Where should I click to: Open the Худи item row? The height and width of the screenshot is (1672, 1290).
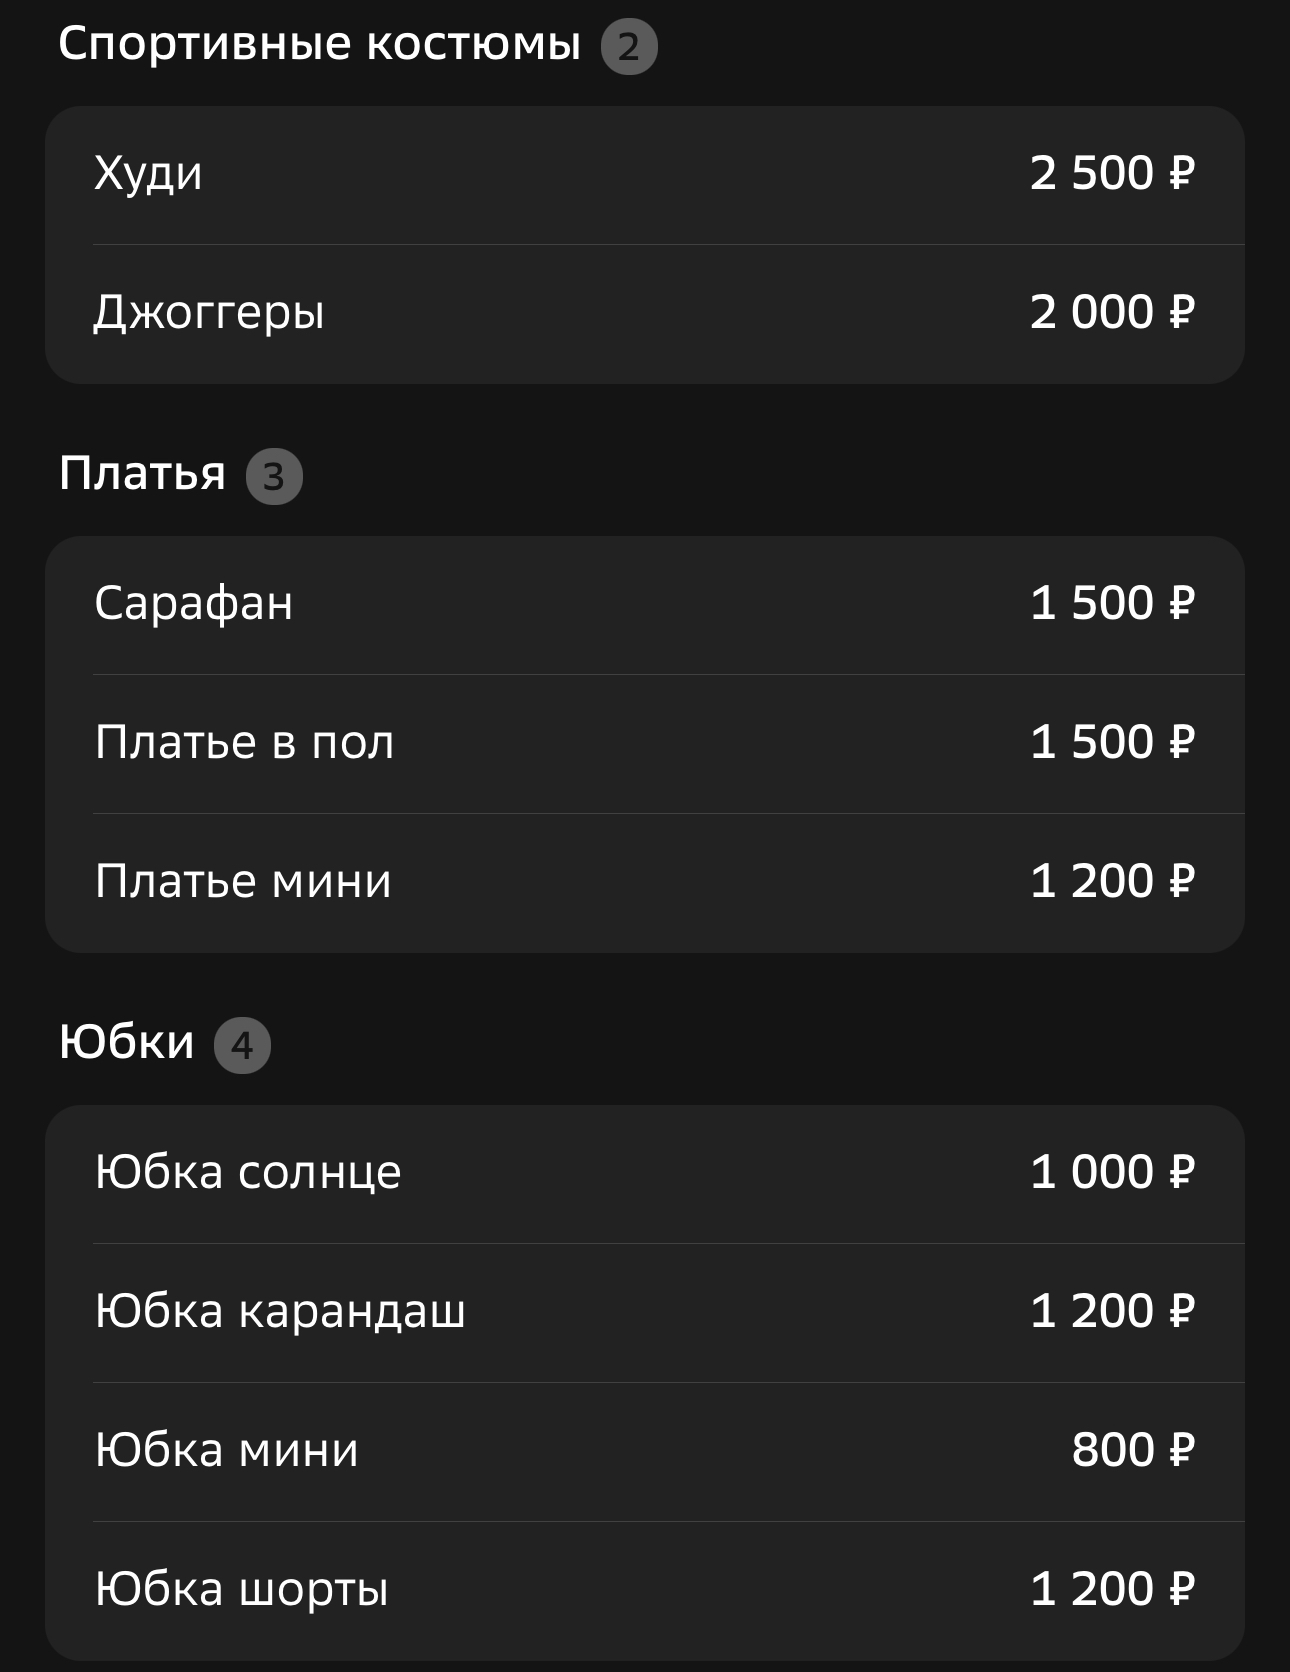pos(645,175)
